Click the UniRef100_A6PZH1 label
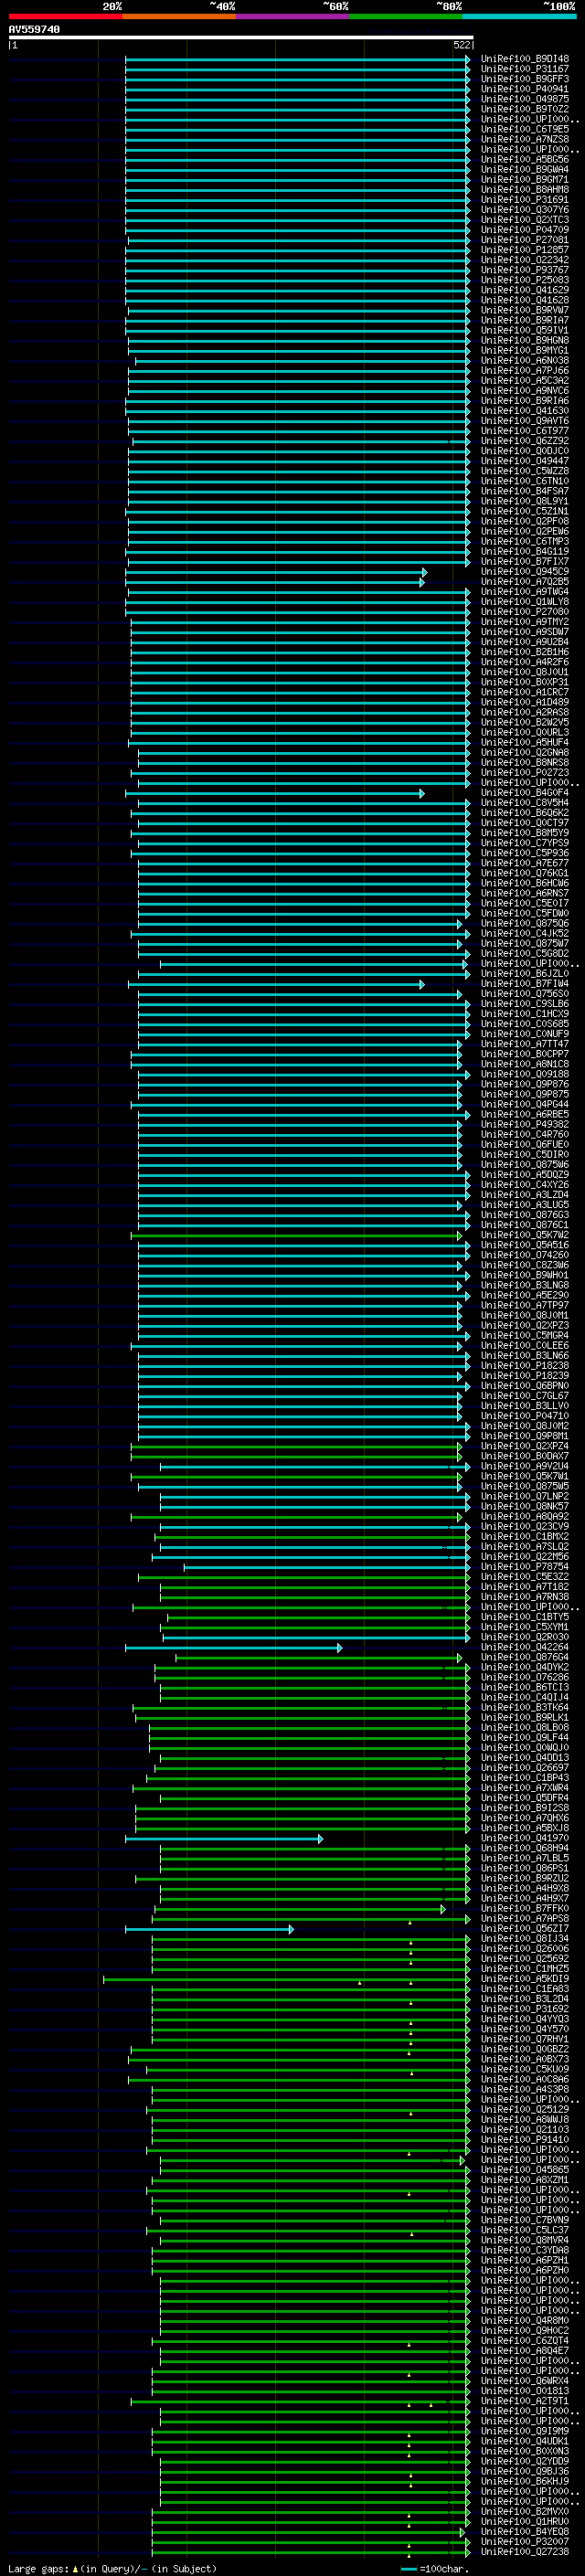Image resolution: width=585 pixels, height=2576 pixels. (x=524, y=2260)
